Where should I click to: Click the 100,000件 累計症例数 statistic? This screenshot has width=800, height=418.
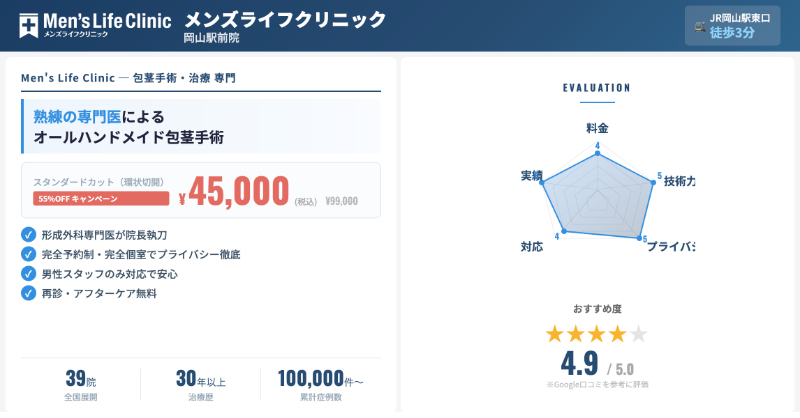point(320,385)
